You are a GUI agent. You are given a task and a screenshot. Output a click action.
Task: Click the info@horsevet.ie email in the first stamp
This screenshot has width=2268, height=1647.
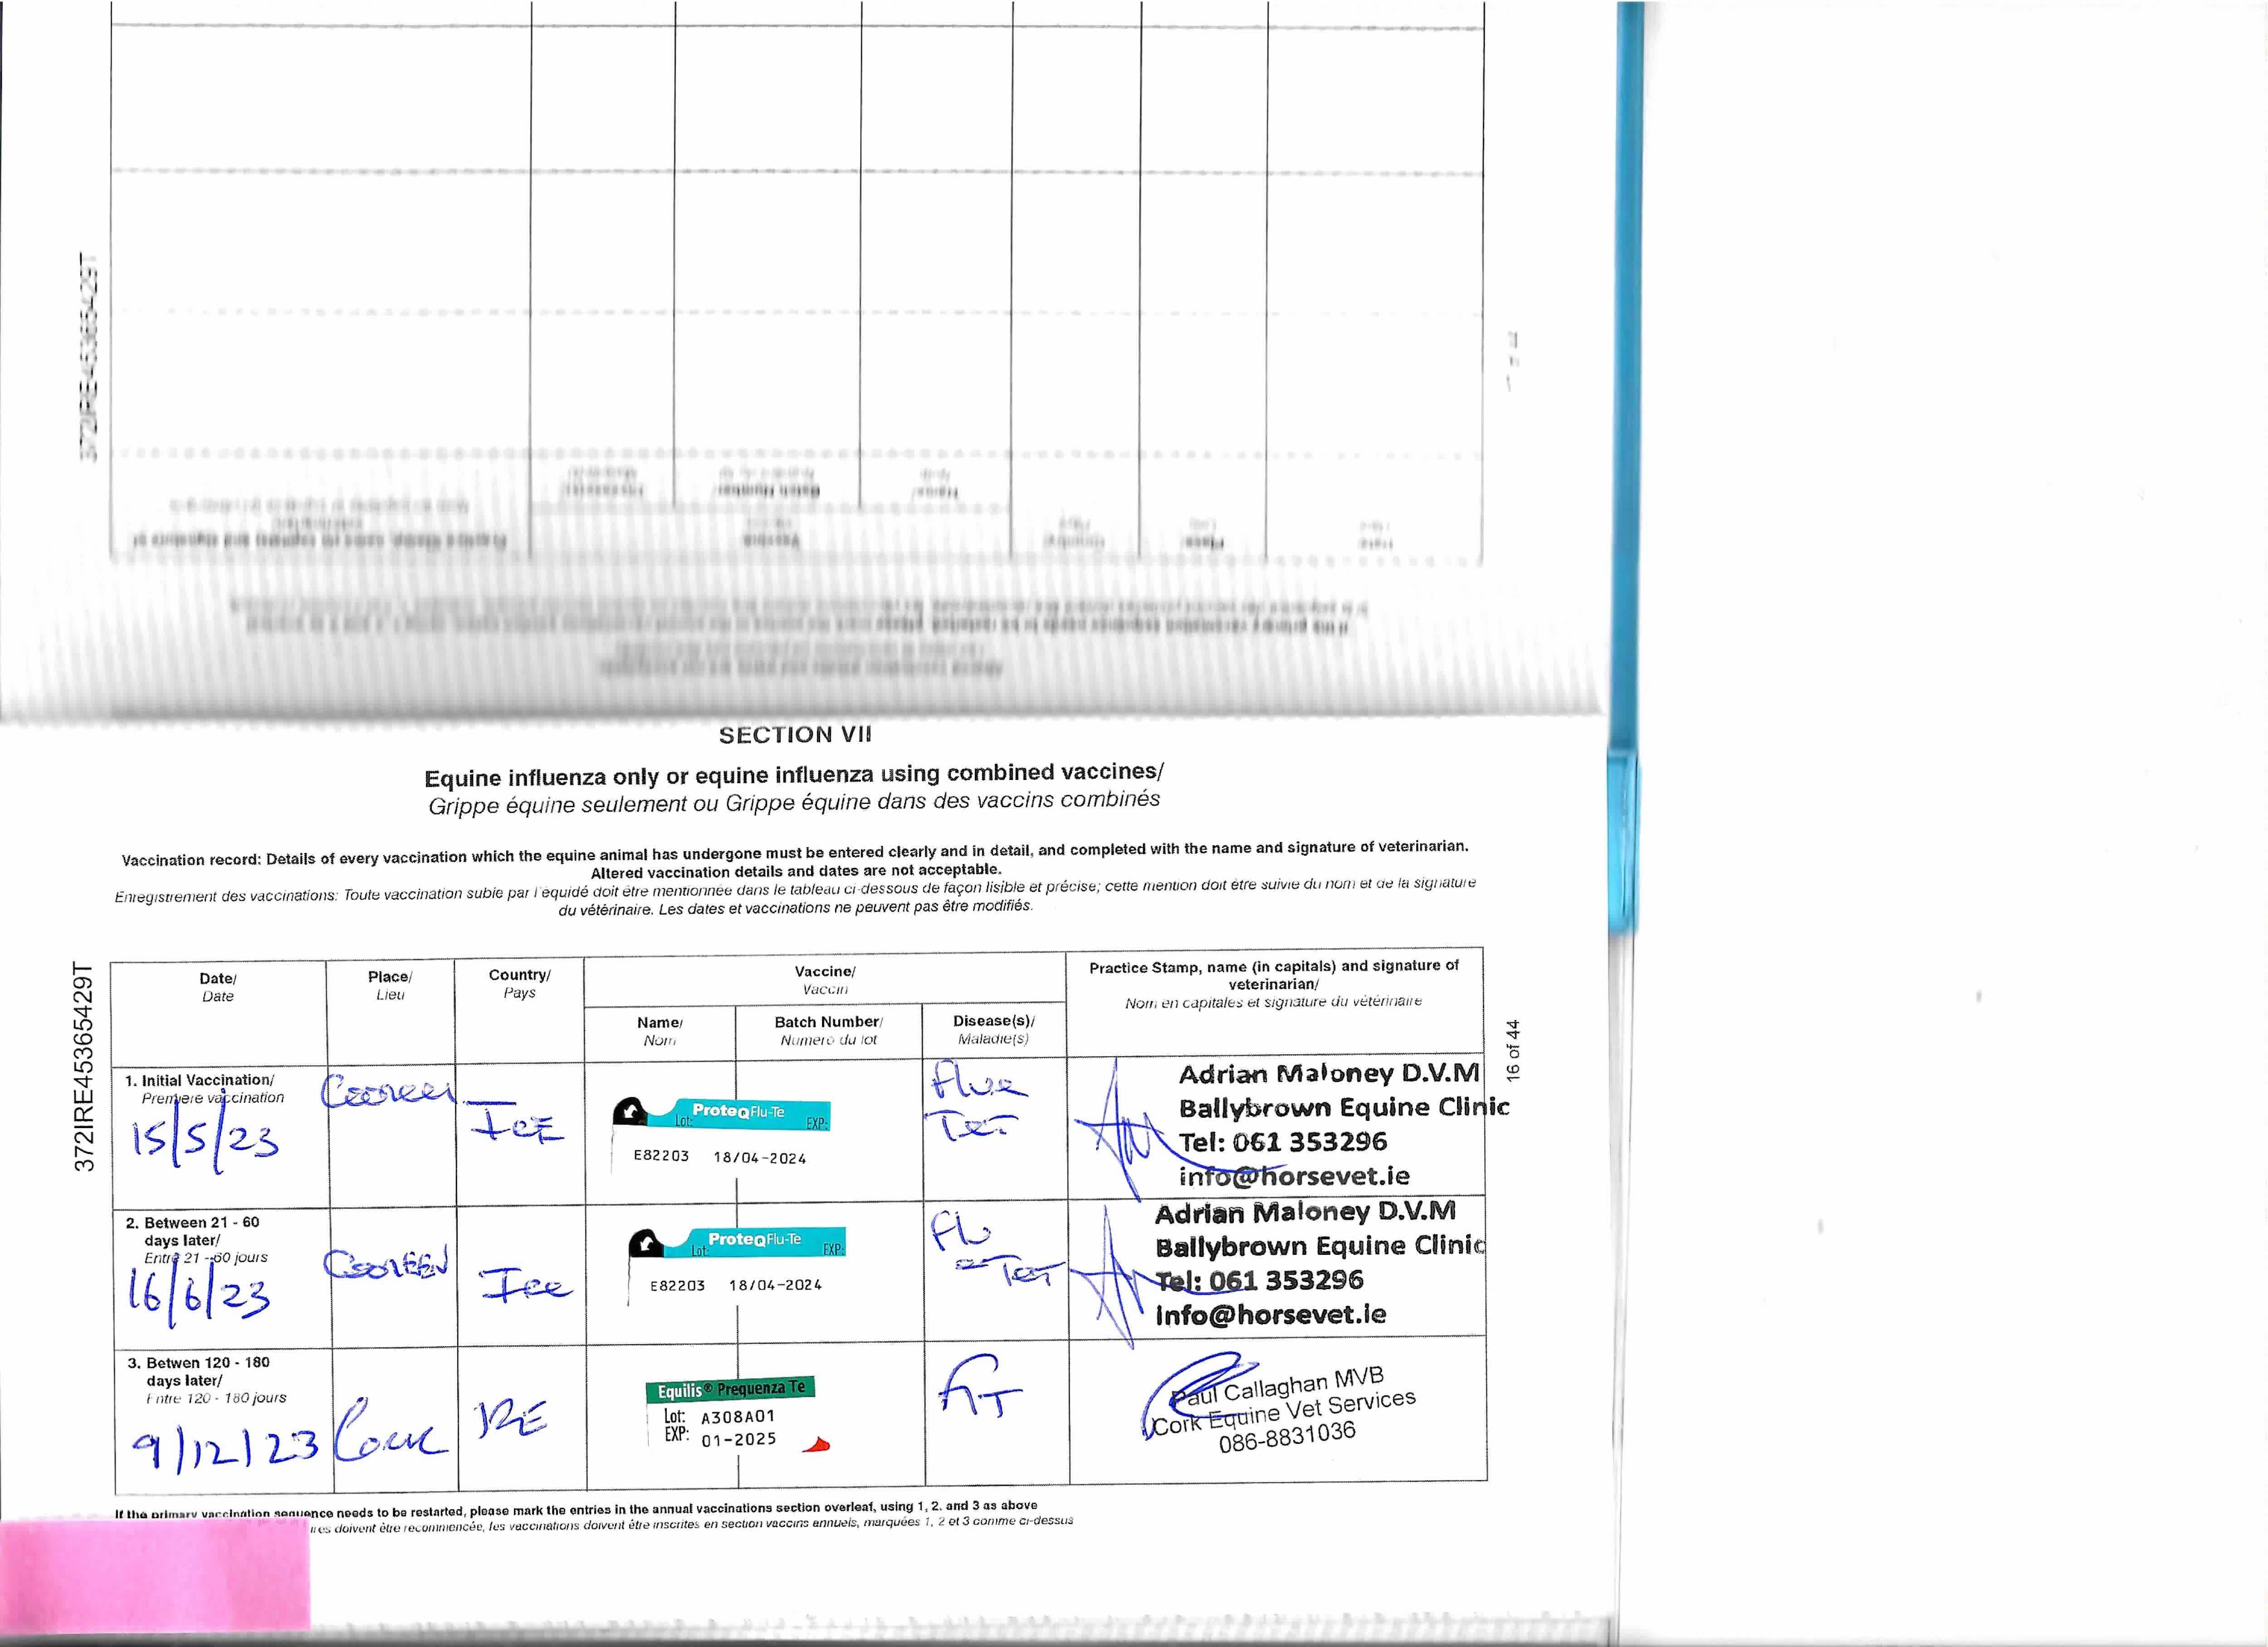tap(1294, 1176)
